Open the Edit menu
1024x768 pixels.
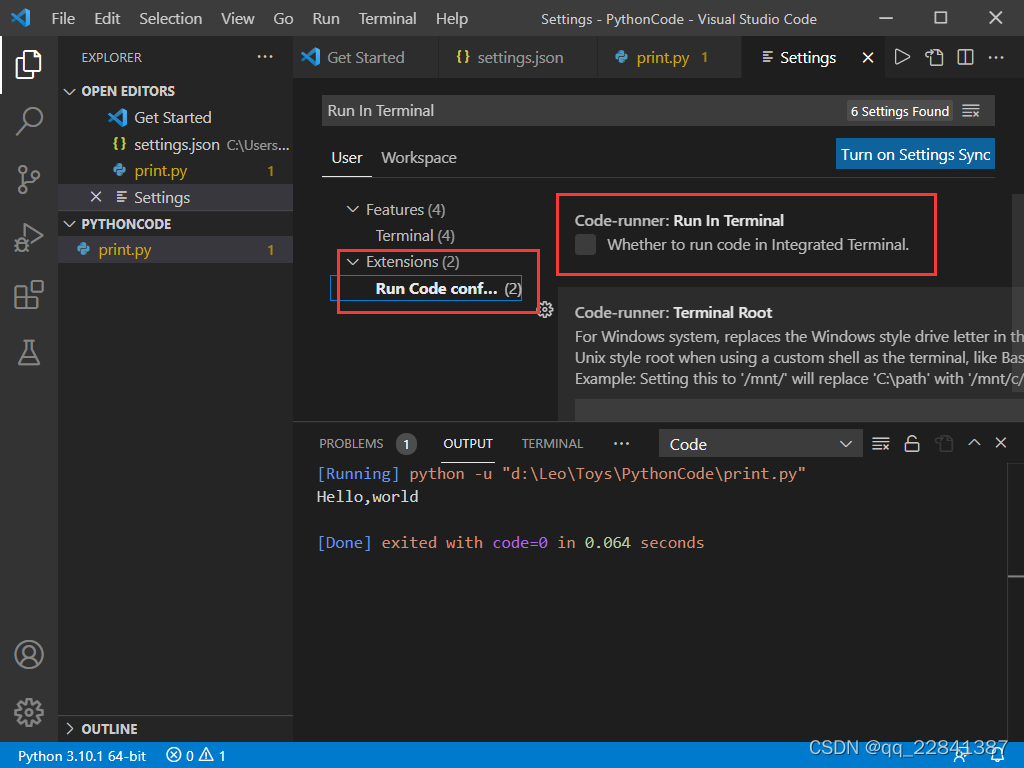tap(106, 18)
